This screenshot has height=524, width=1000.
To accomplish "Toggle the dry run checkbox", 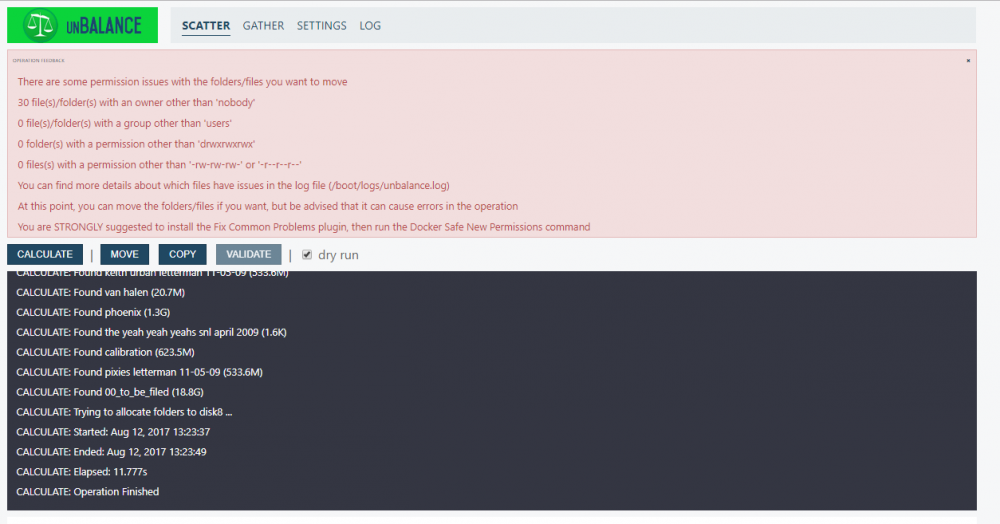I will click(307, 254).
